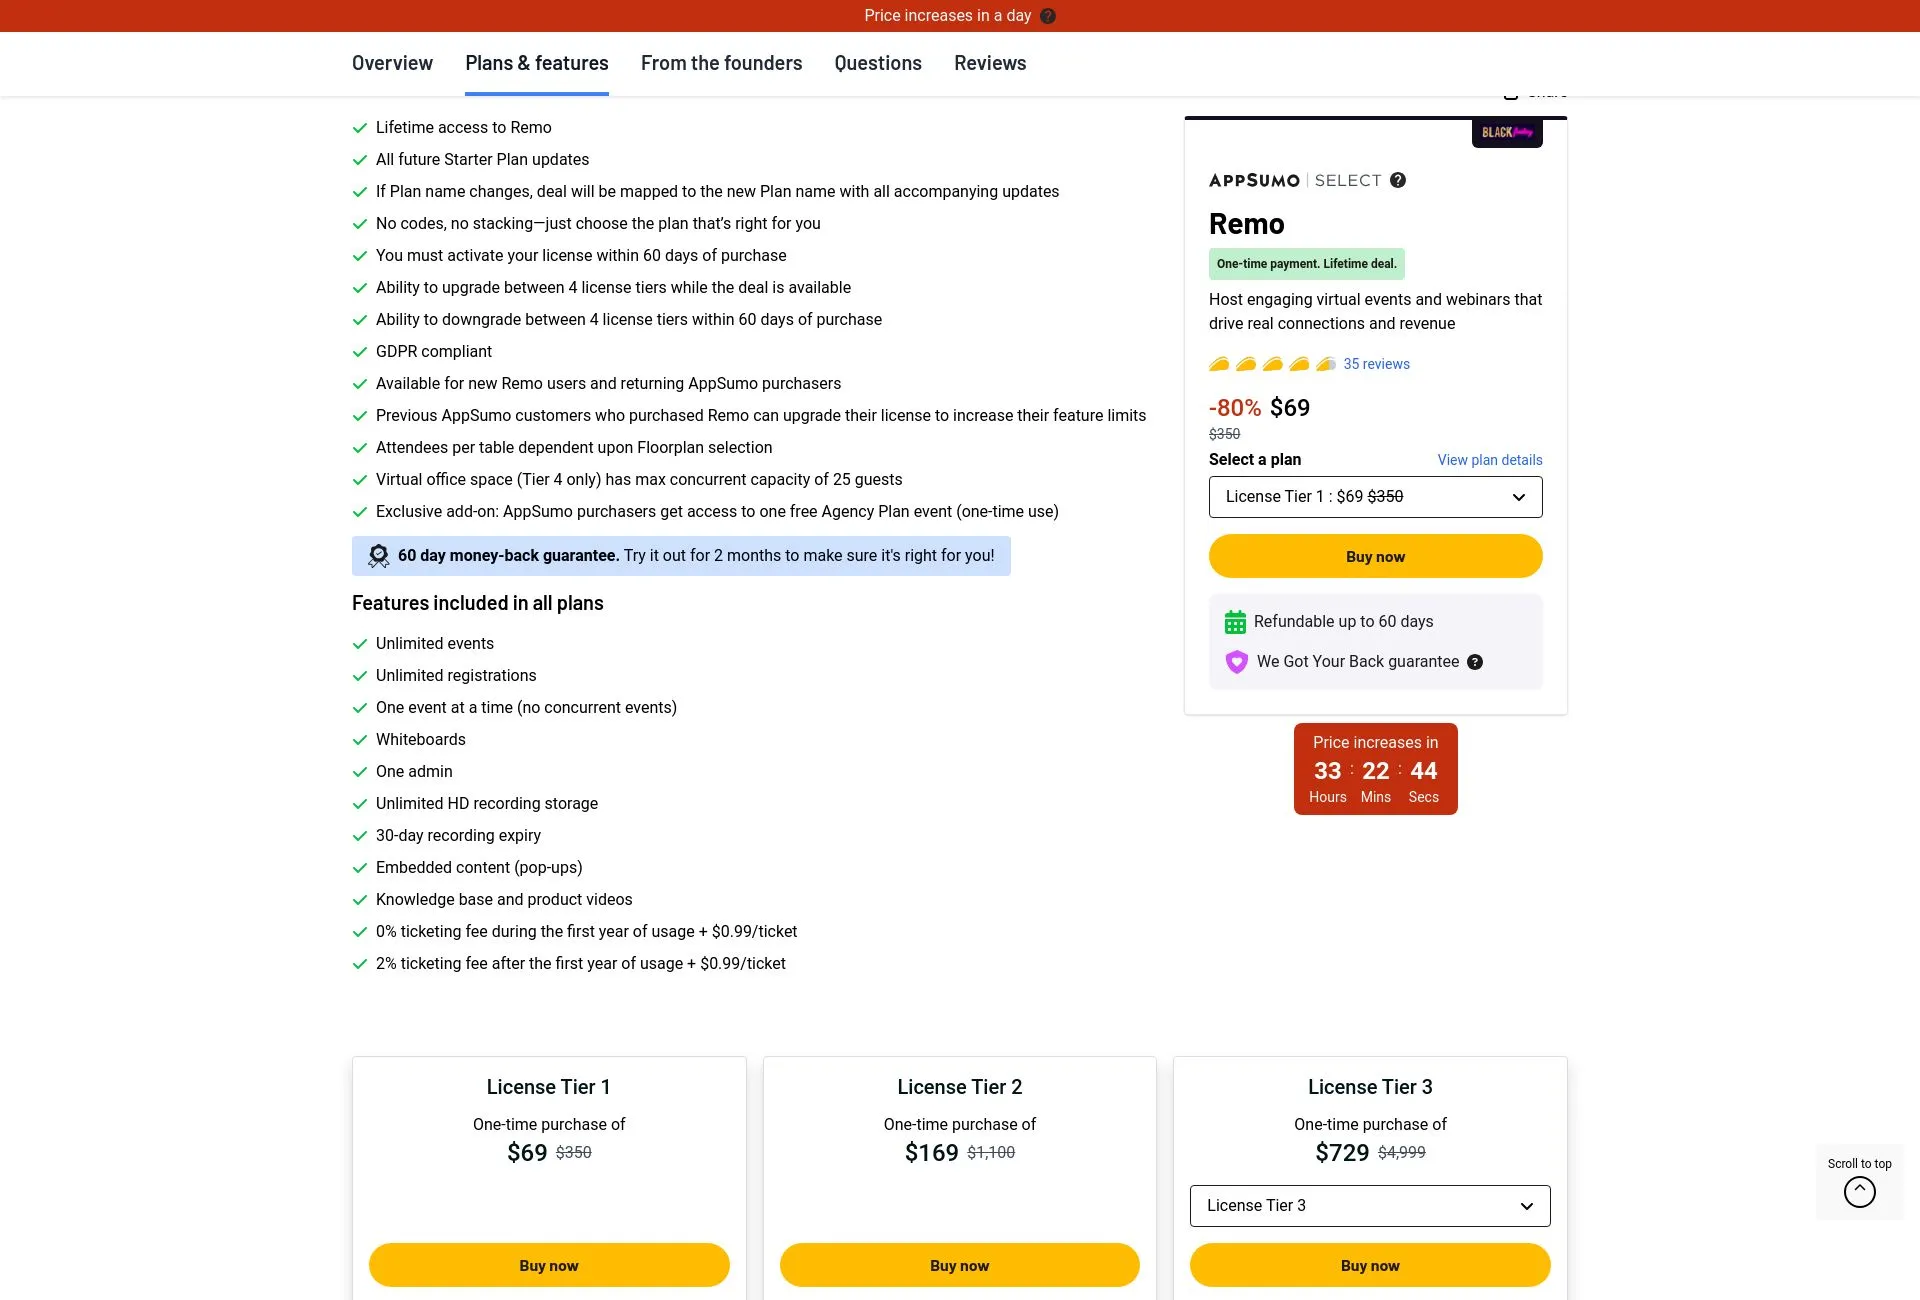
Task: Click the green refund calendar icon
Action: click(x=1235, y=622)
